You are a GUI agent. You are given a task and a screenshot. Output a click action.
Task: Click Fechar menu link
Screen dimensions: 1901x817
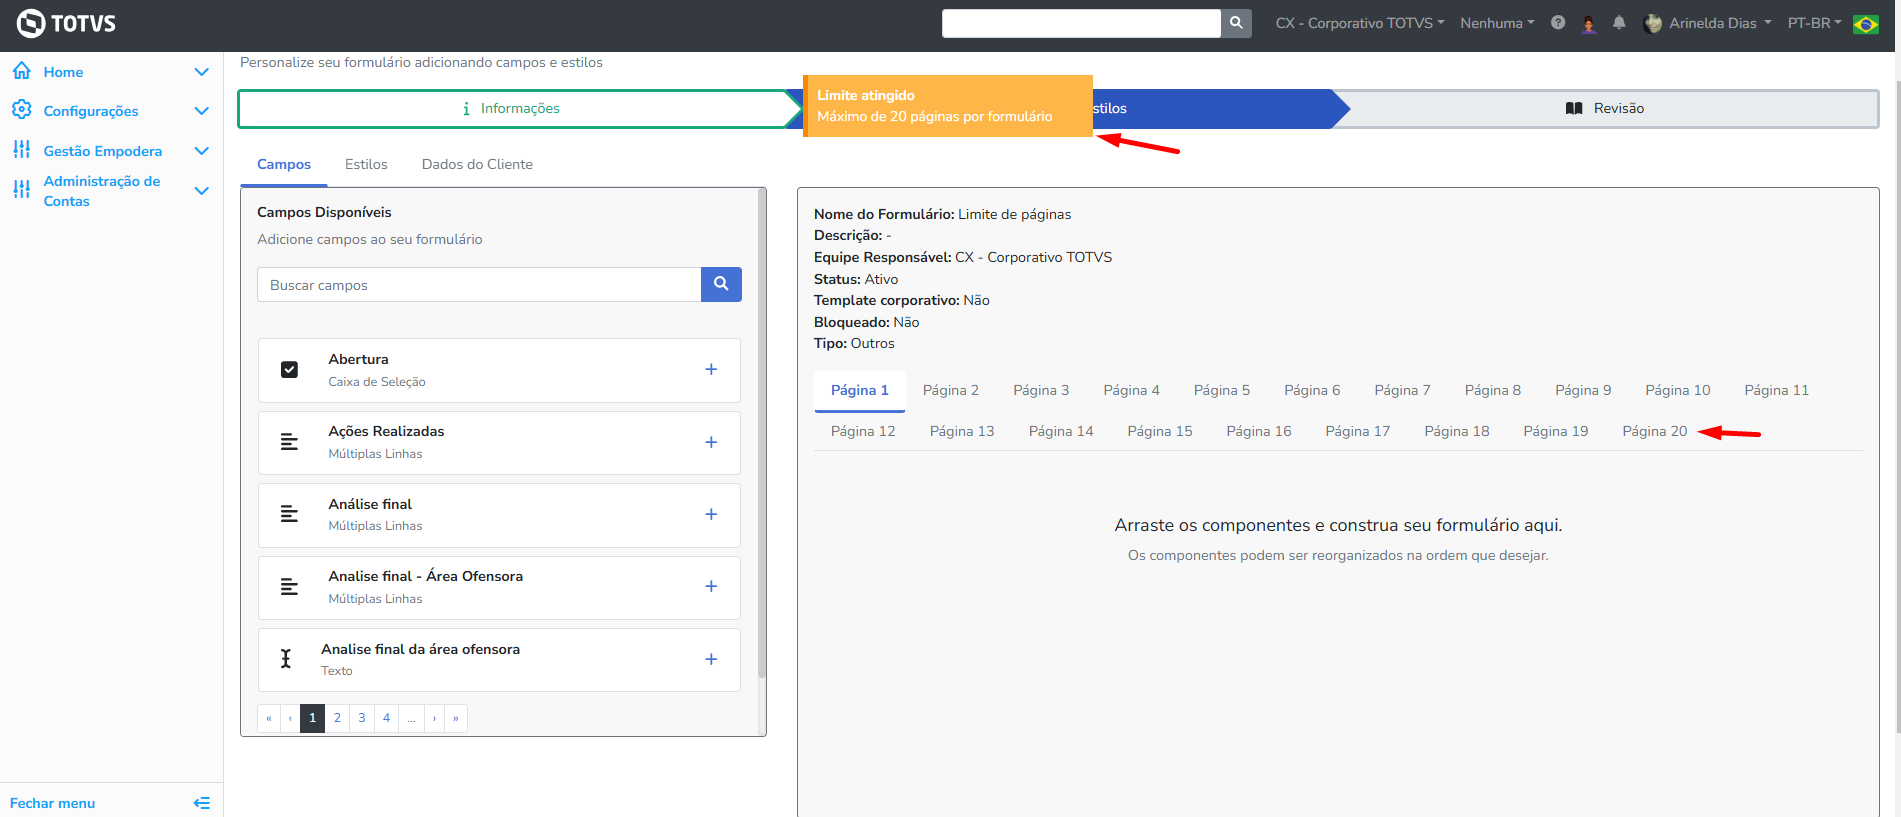coord(52,803)
